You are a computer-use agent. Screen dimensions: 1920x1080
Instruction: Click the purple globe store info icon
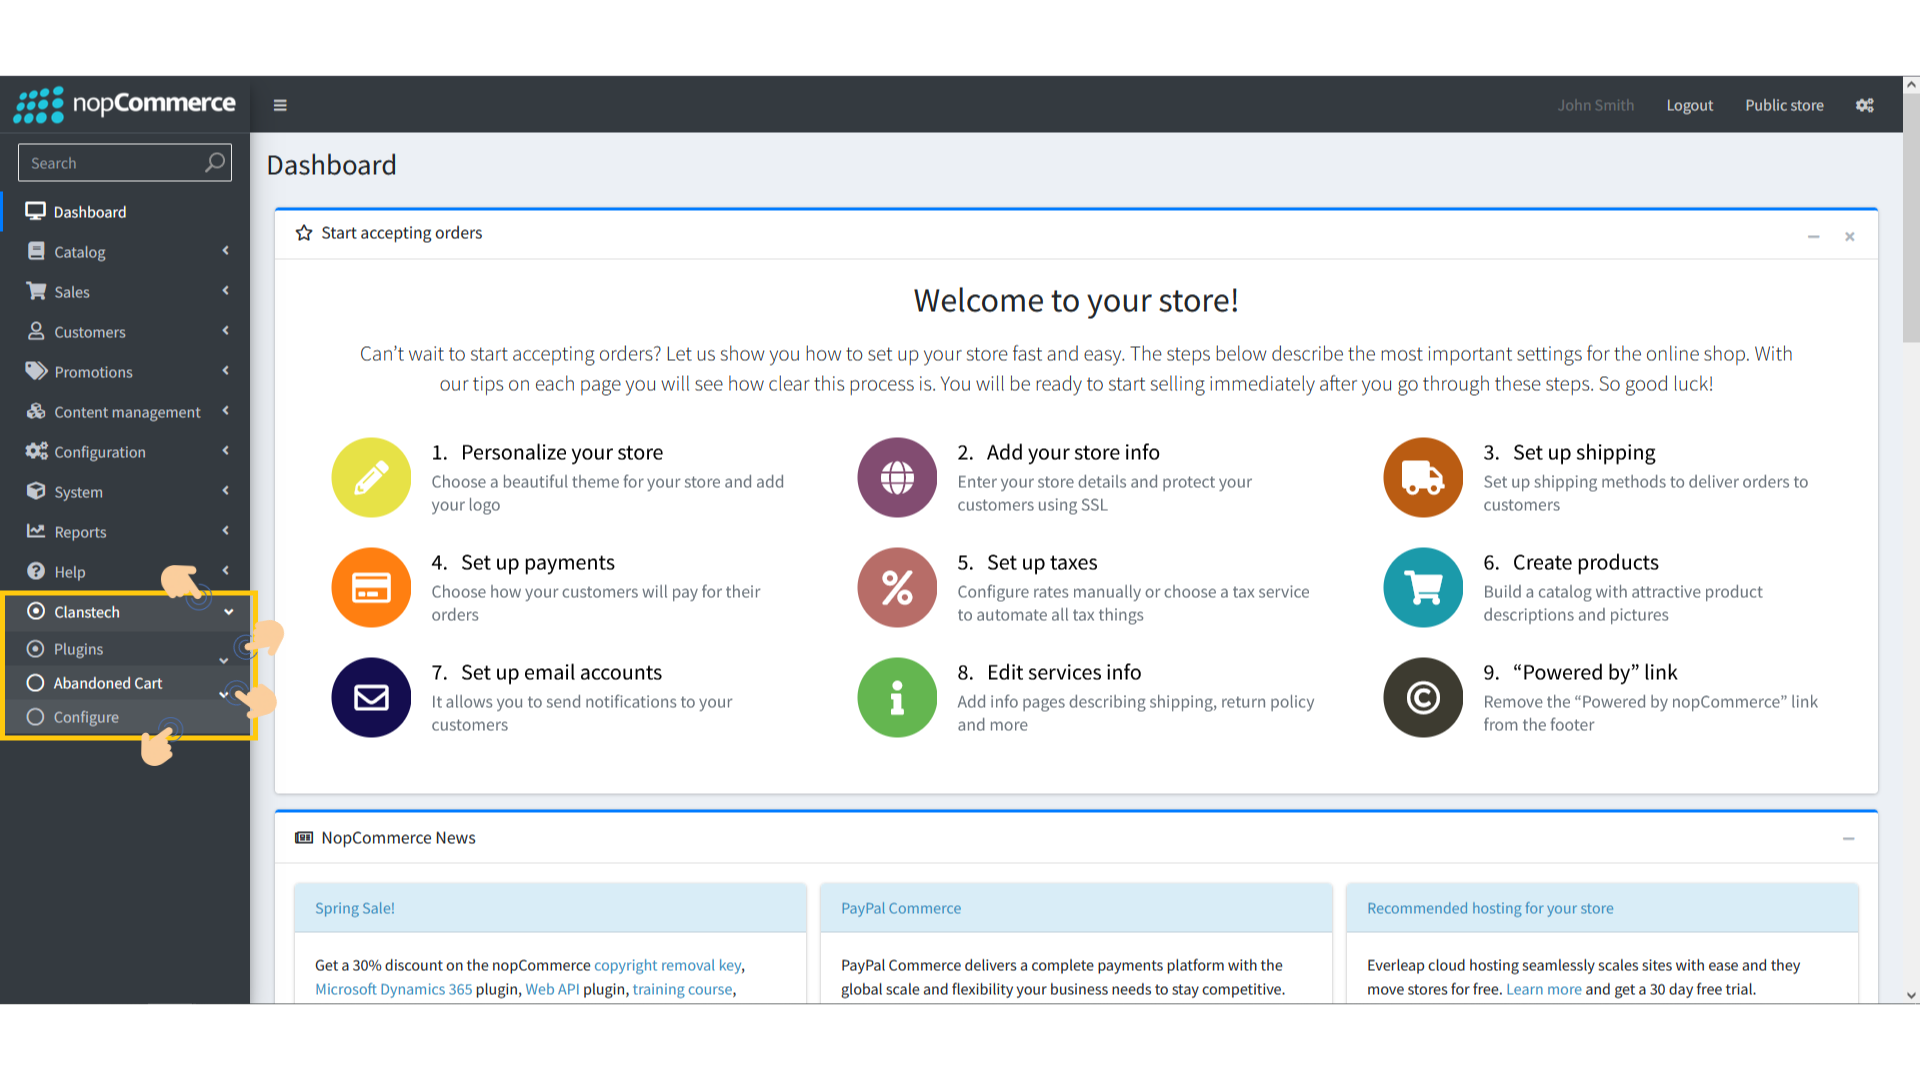(x=897, y=478)
